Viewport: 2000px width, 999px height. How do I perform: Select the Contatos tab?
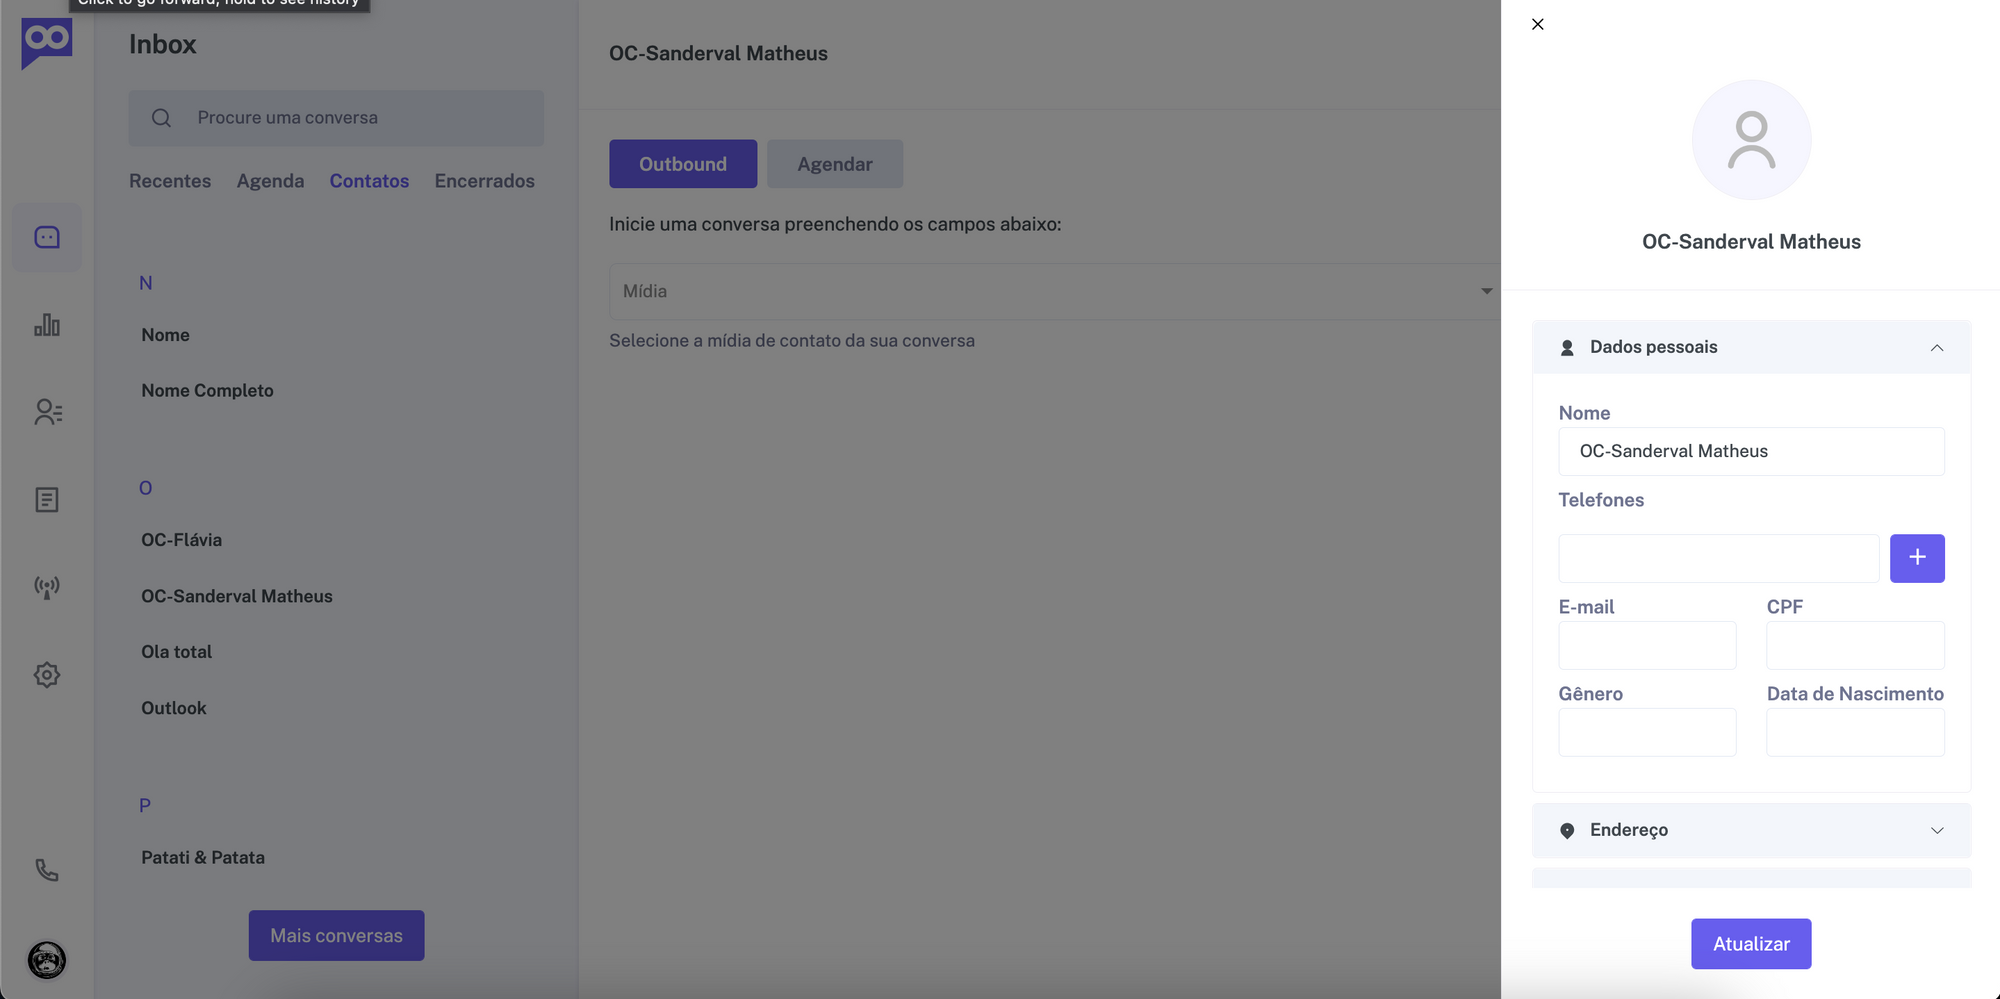(369, 181)
